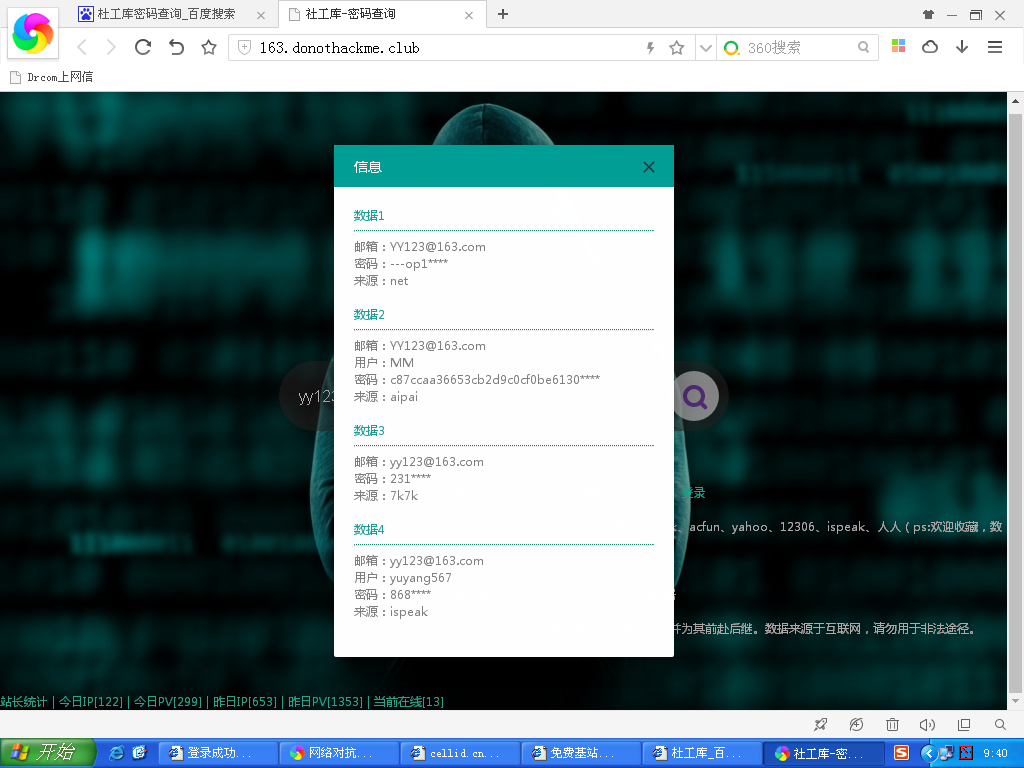
Task: Bookmark page with the toolbar star
Action: pyautogui.click(x=209, y=47)
